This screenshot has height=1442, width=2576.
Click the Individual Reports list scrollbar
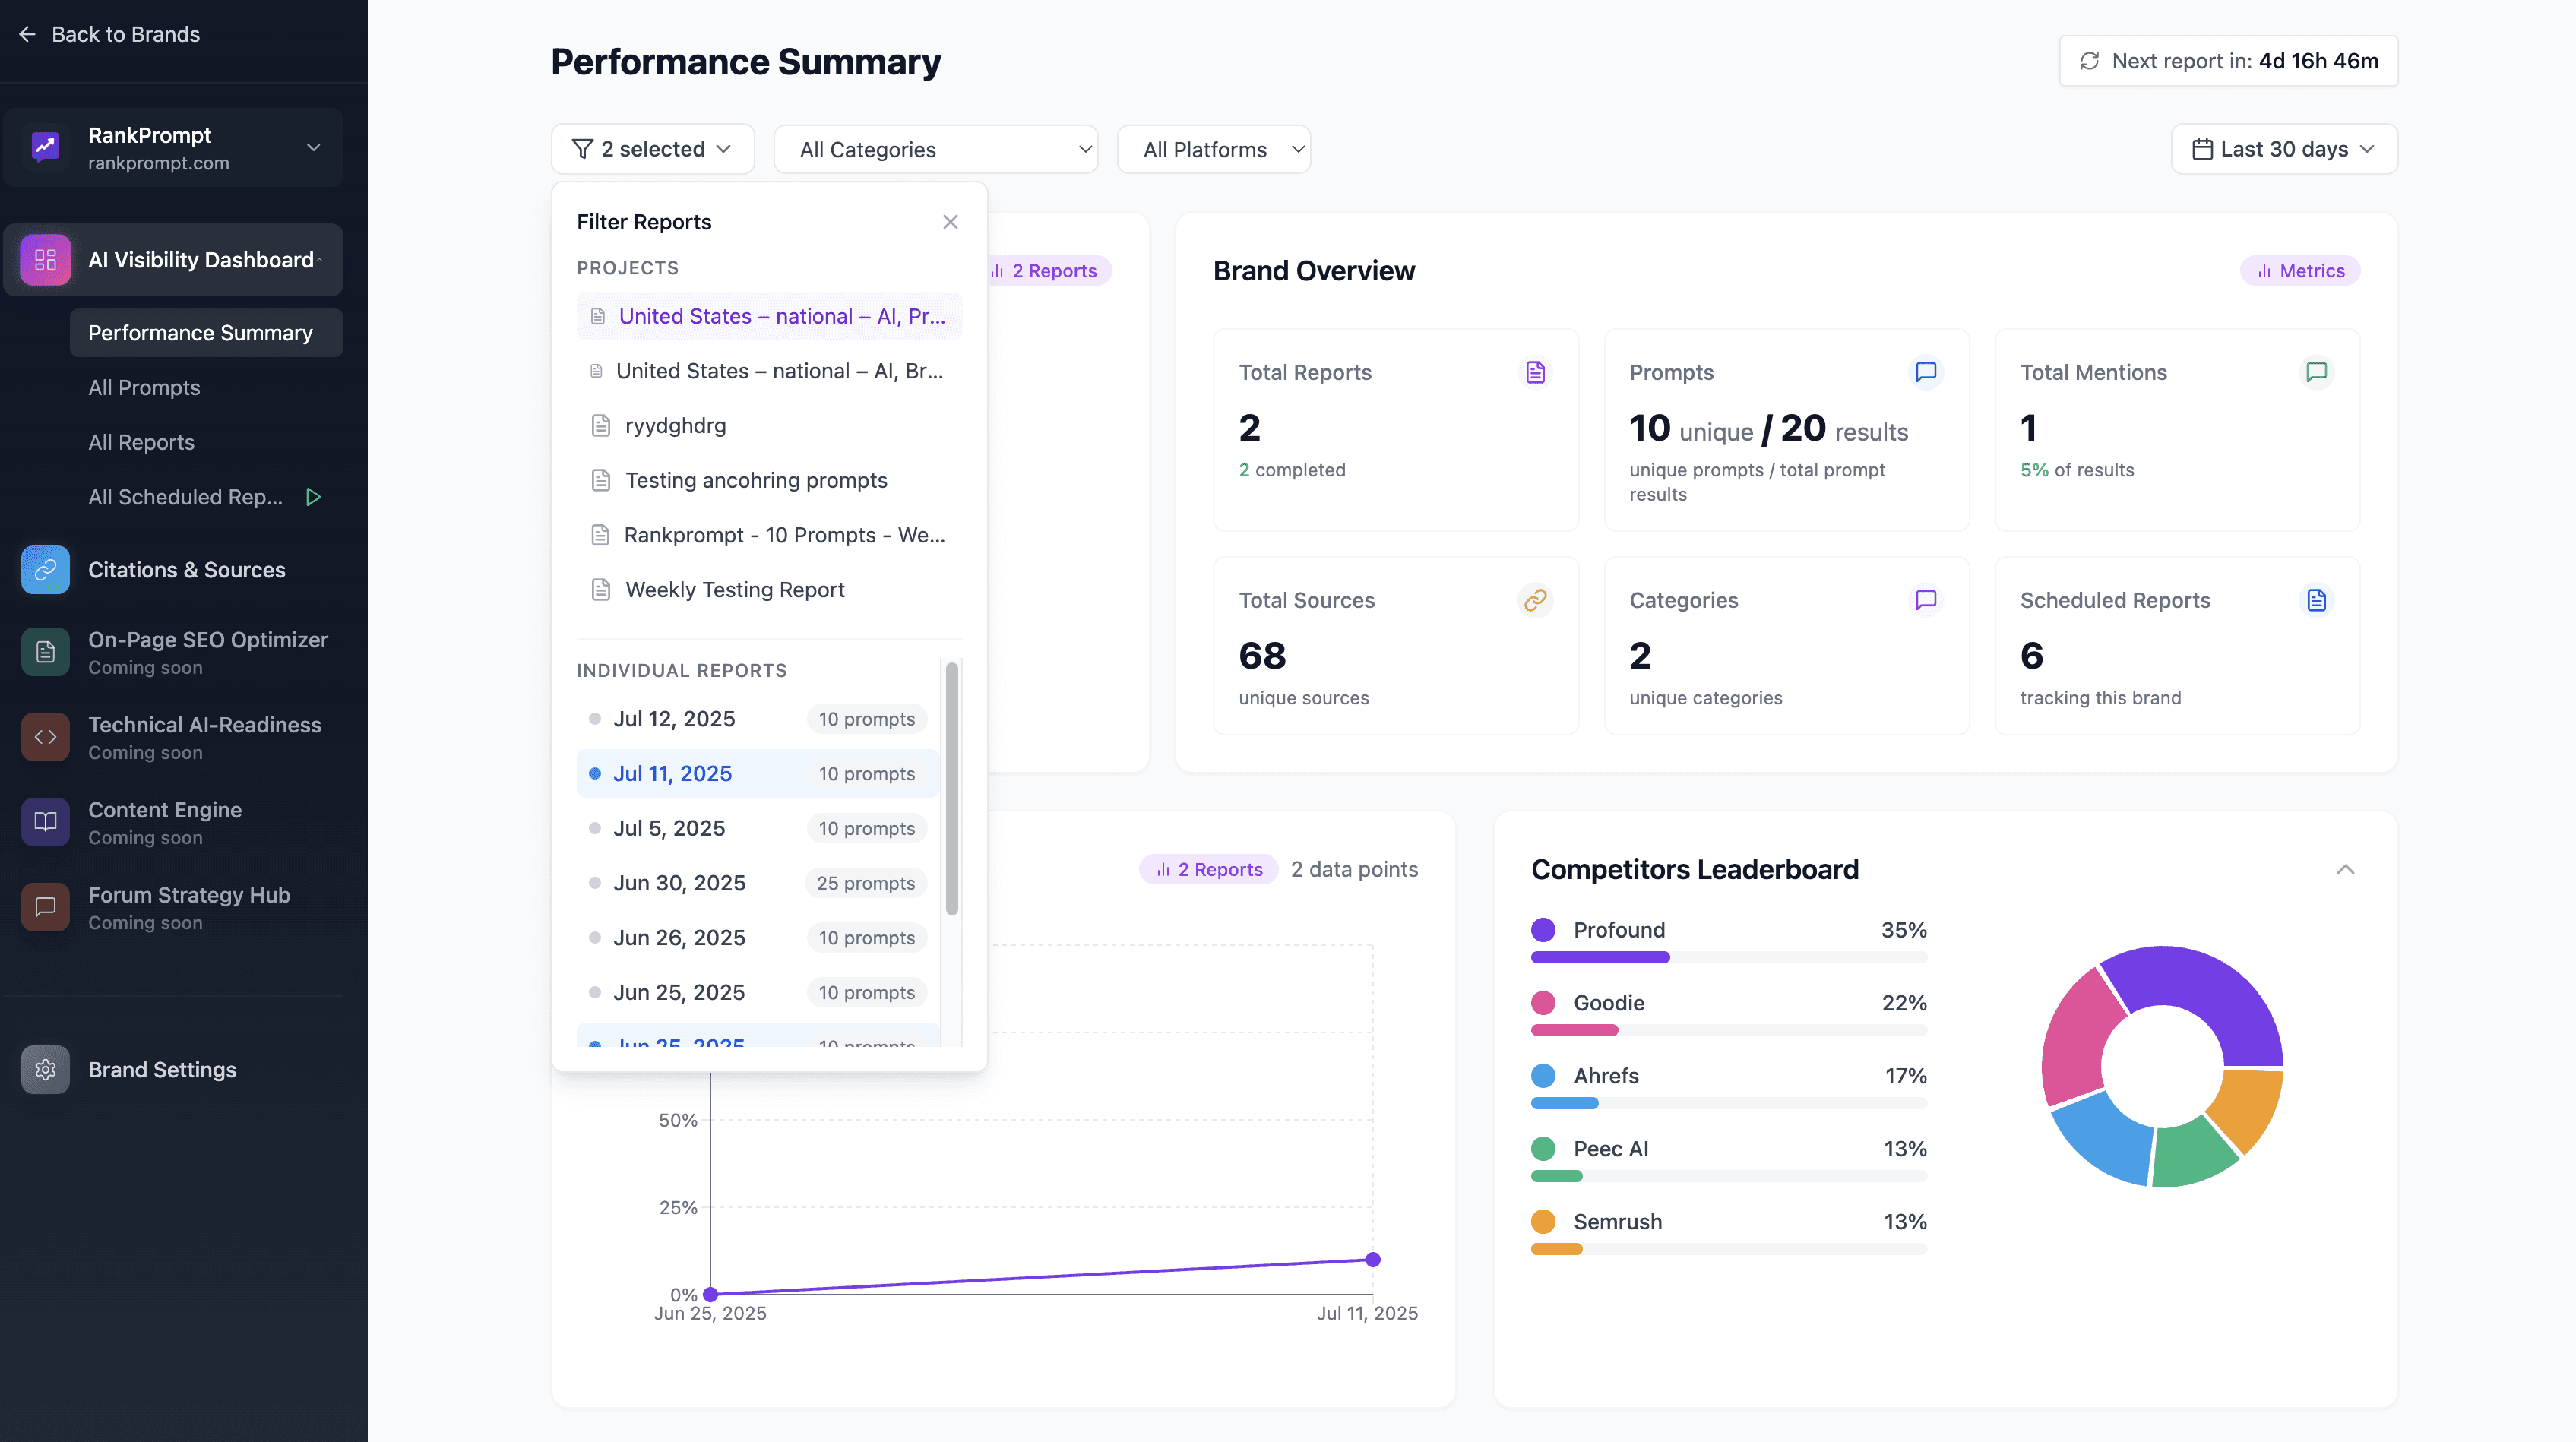pos(952,788)
